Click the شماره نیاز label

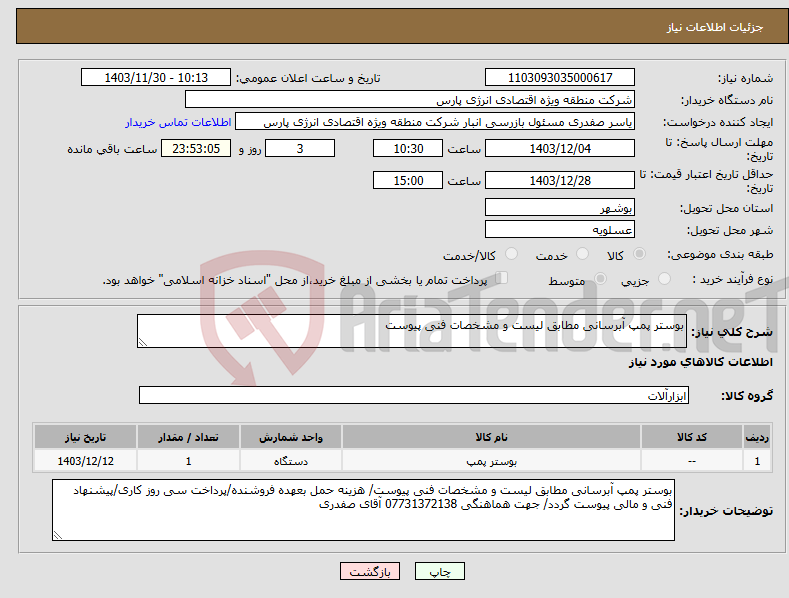point(745,79)
